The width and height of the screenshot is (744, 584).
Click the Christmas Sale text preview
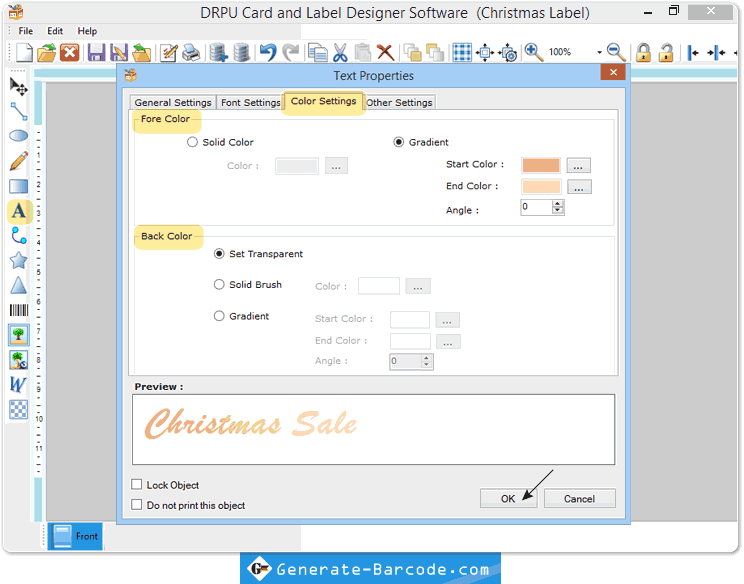[x=251, y=424]
